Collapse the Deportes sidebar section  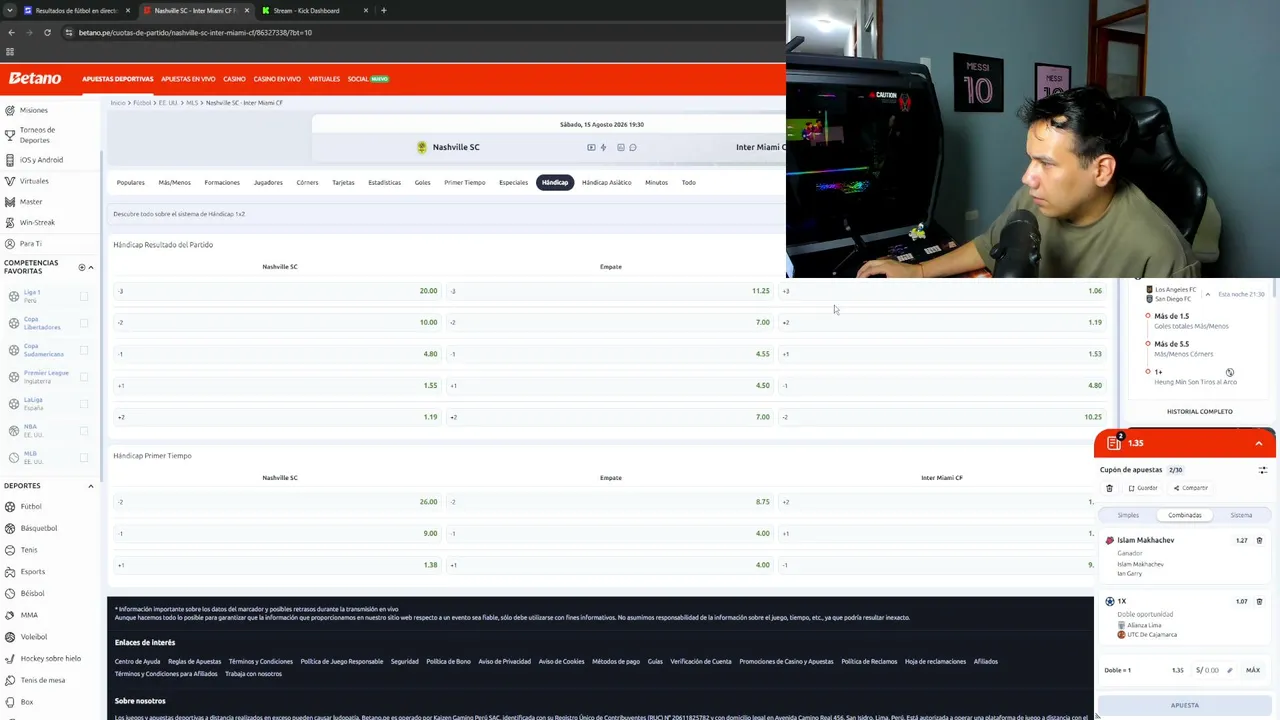point(91,486)
